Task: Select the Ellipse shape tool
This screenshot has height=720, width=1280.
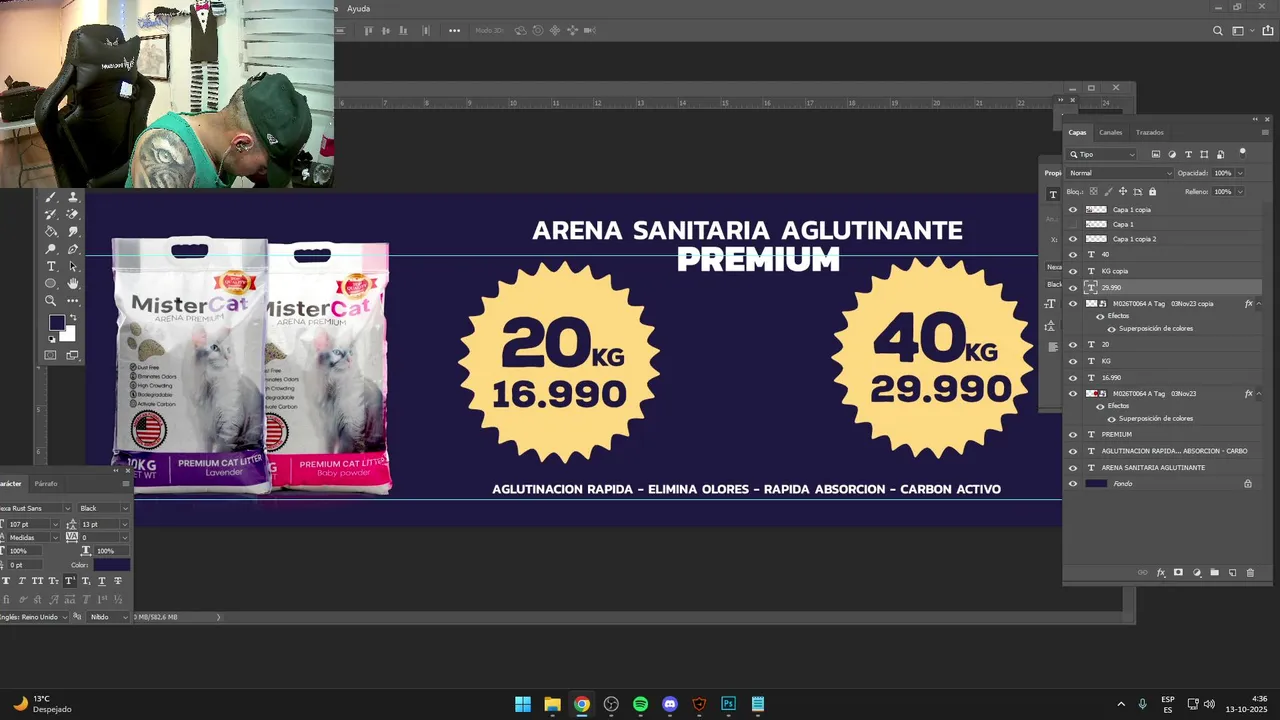Action: point(51,283)
